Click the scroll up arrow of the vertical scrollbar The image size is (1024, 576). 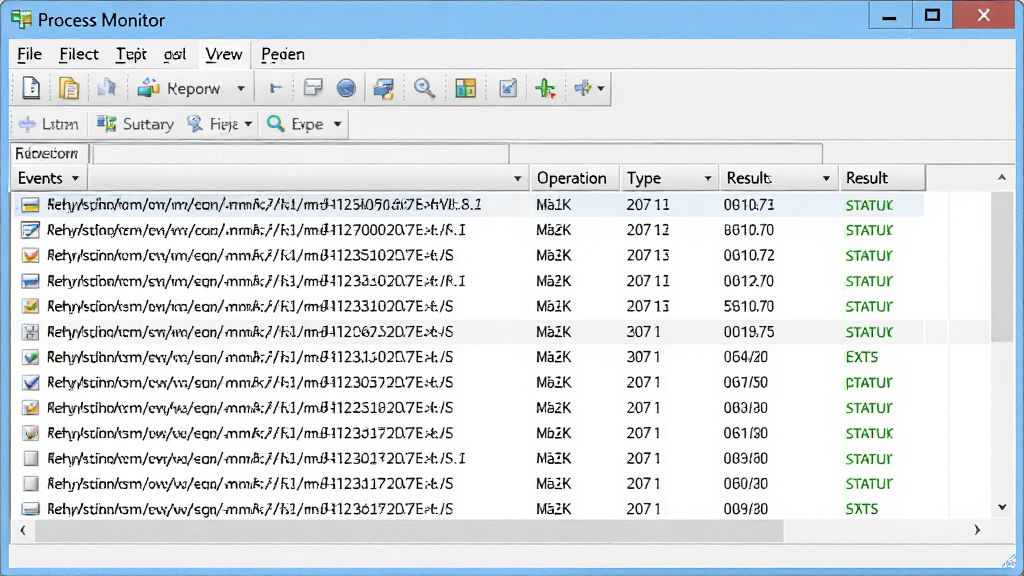point(1002,178)
